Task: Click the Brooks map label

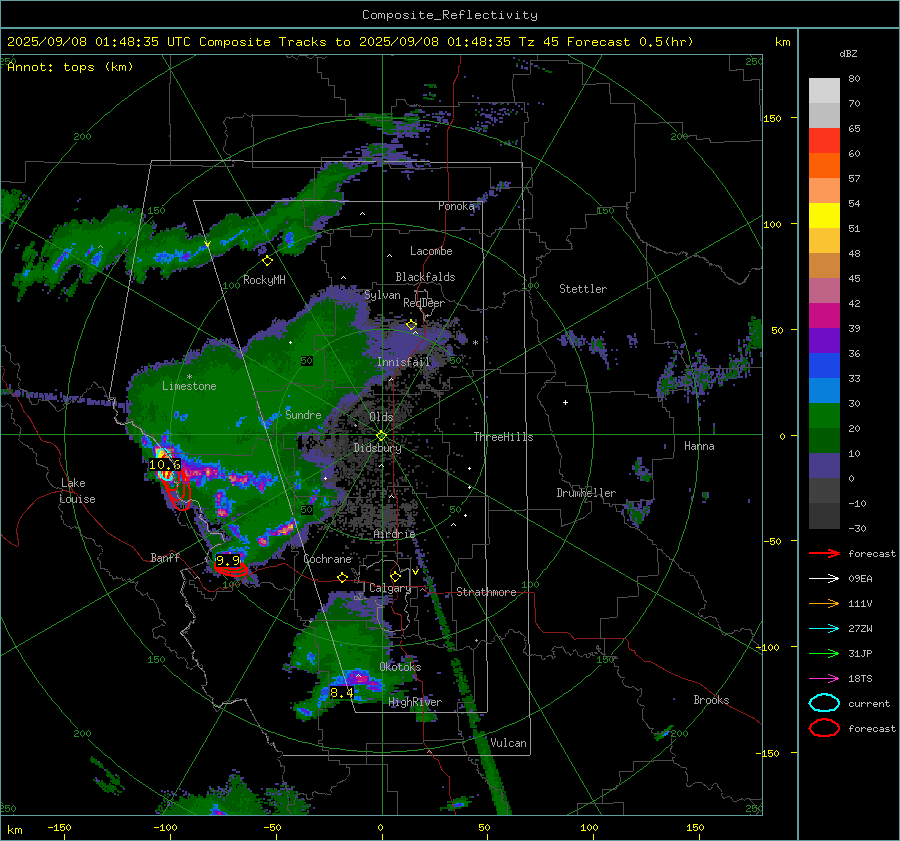Action: pyautogui.click(x=711, y=700)
